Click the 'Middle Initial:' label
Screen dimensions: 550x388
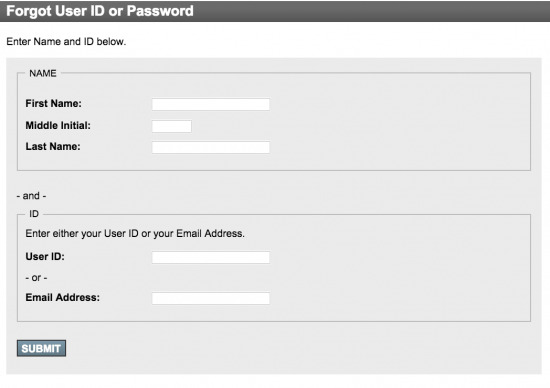click(x=58, y=125)
